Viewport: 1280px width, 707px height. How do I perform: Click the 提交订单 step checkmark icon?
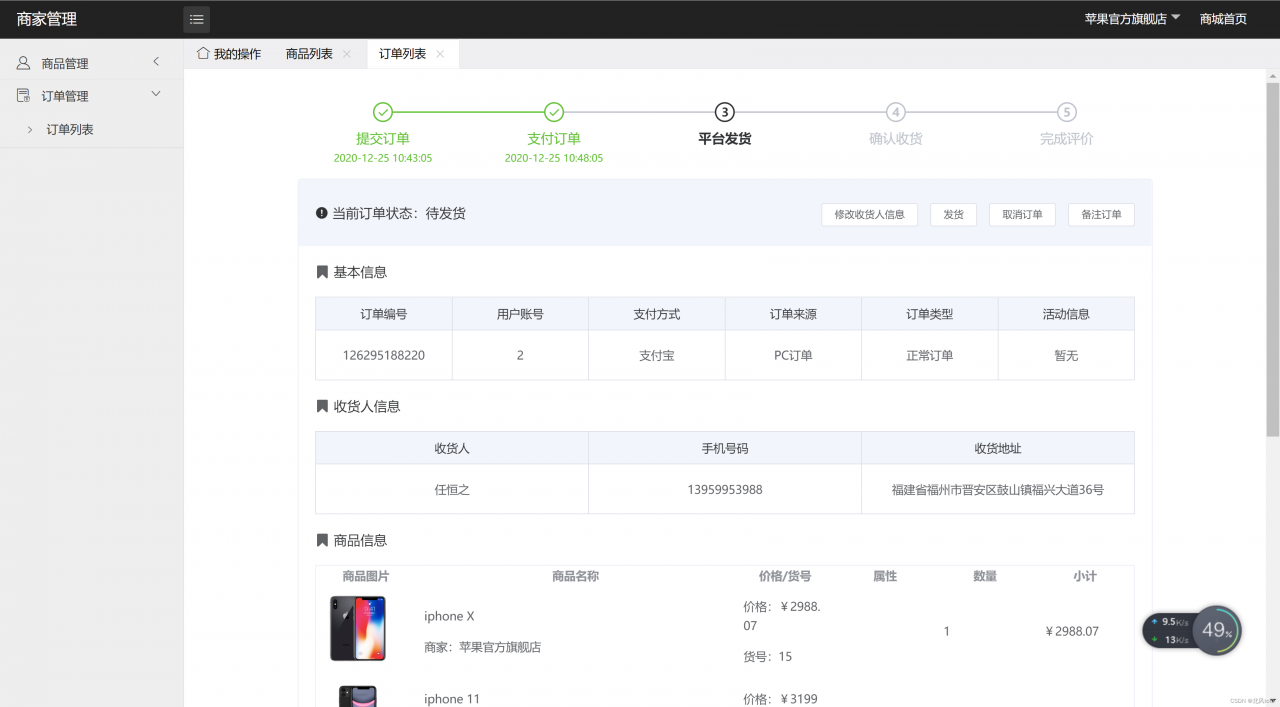coord(383,112)
